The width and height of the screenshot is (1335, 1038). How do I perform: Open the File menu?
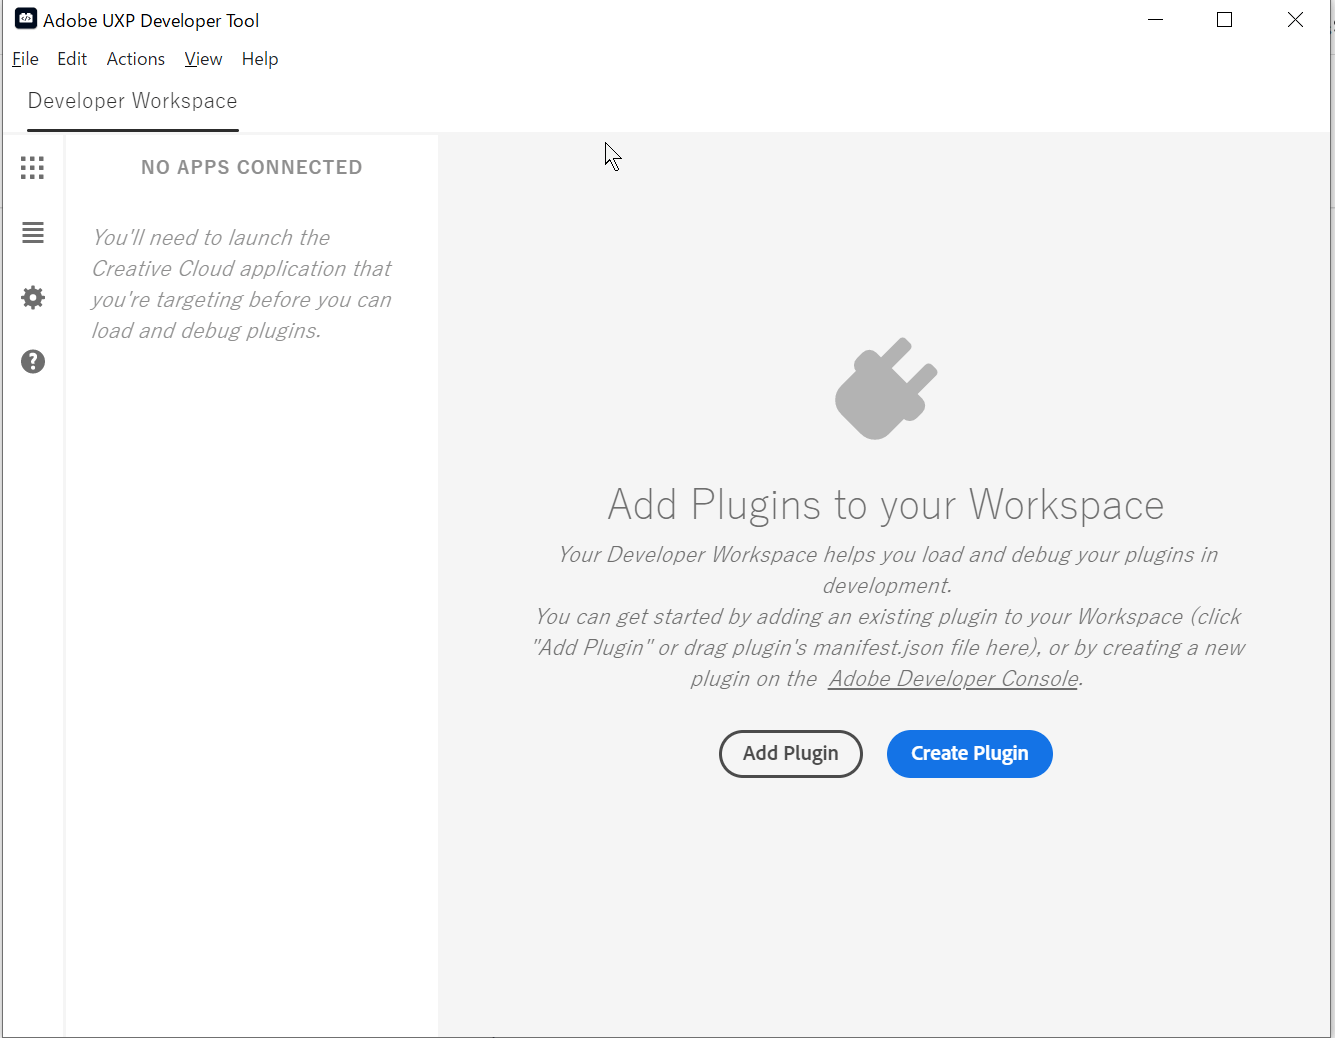point(25,59)
